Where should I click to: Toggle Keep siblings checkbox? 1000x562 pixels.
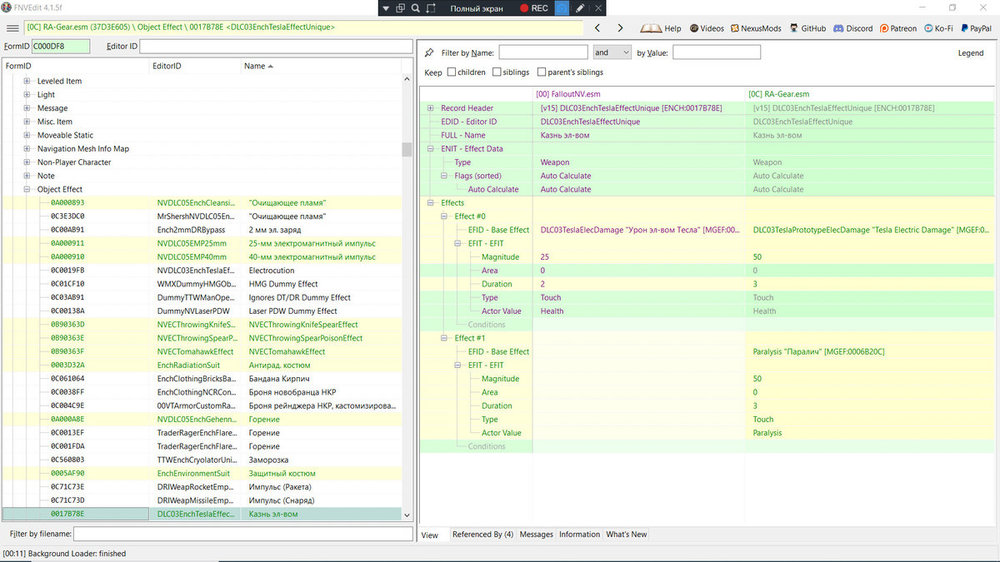tap(496, 72)
